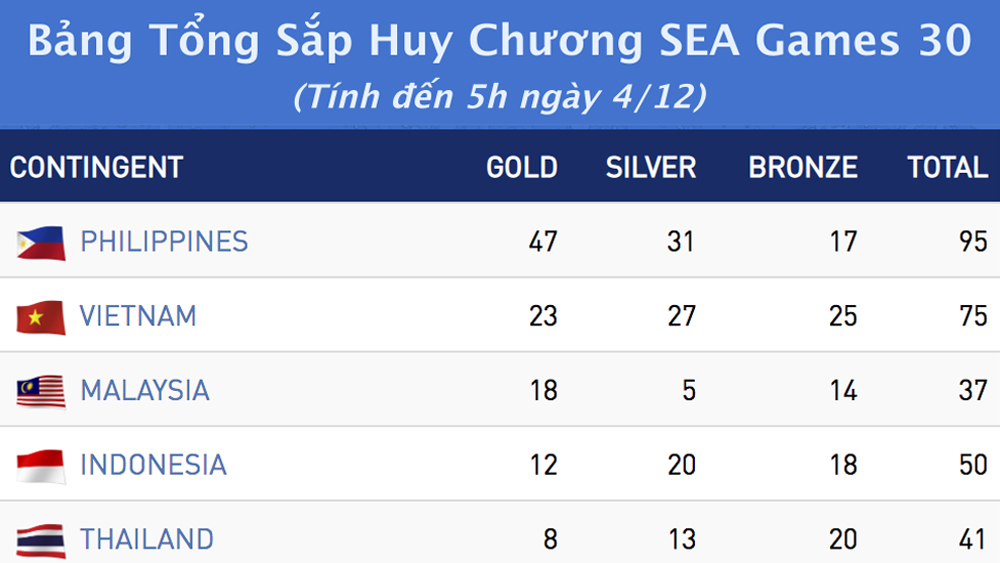
Task: Click the Thailand flag icon
Action: click(x=41, y=540)
